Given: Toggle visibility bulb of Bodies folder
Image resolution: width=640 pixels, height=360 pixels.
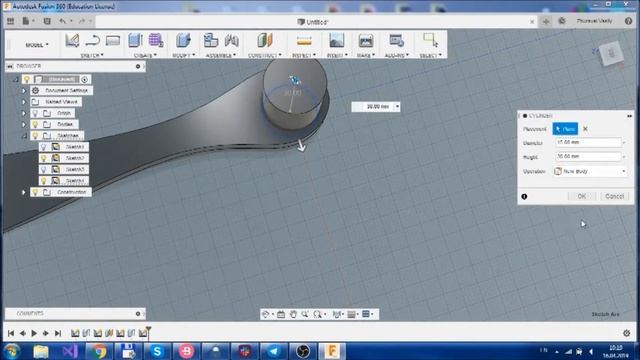Looking at the screenshot, I should click(x=35, y=124).
